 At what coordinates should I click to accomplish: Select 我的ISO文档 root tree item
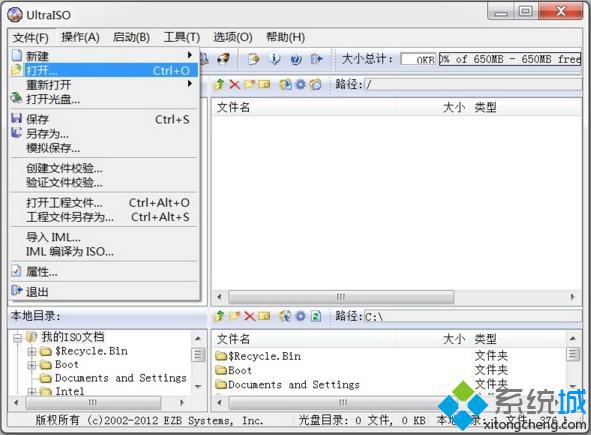point(73,337)
